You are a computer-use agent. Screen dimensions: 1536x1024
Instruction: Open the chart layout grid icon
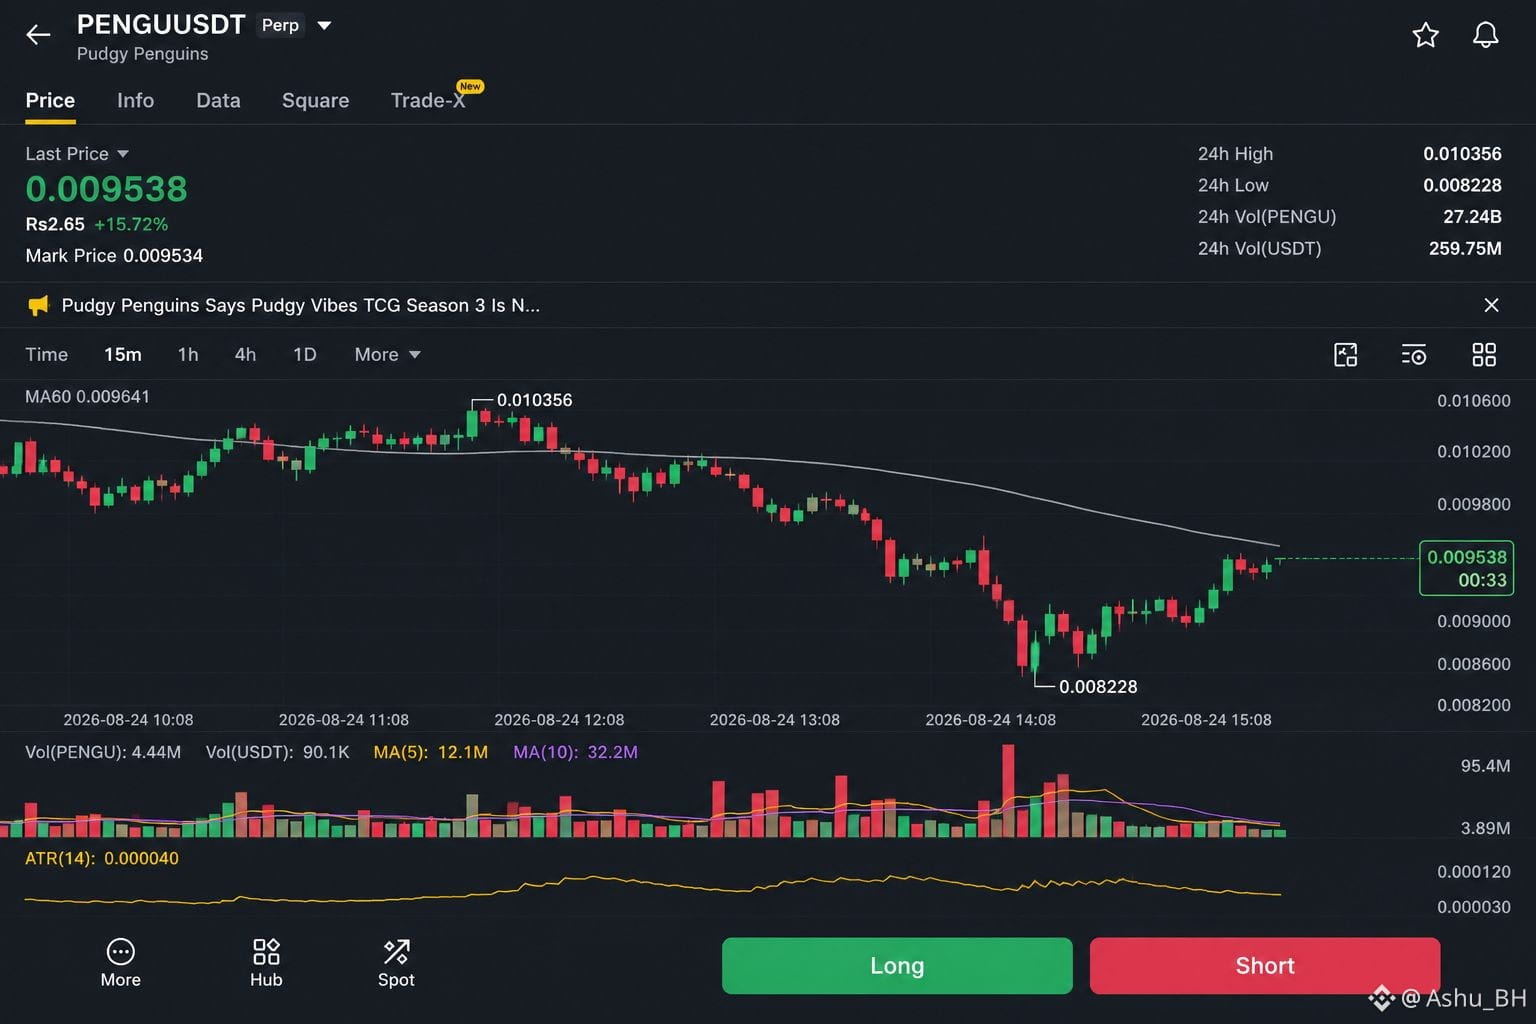click(x=1484, y=354)
